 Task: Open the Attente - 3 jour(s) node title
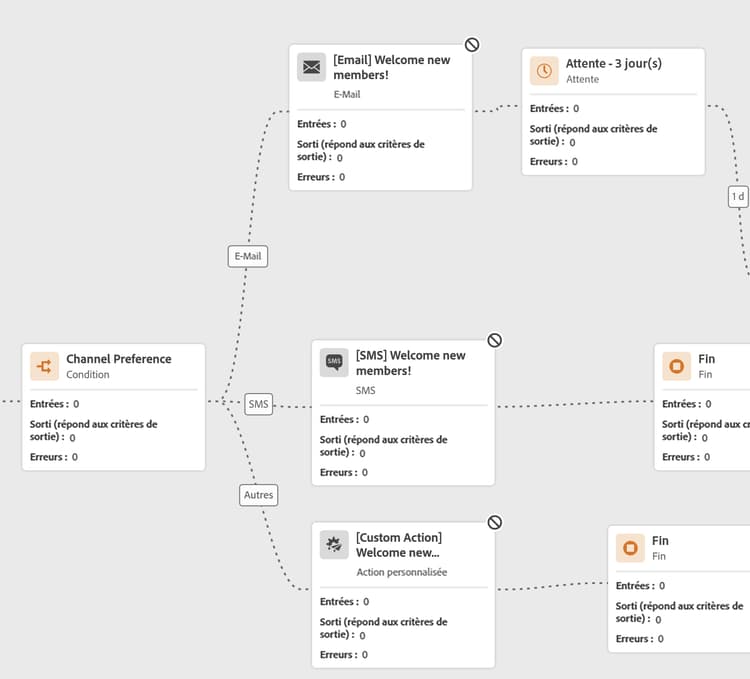tap(613, 63)
